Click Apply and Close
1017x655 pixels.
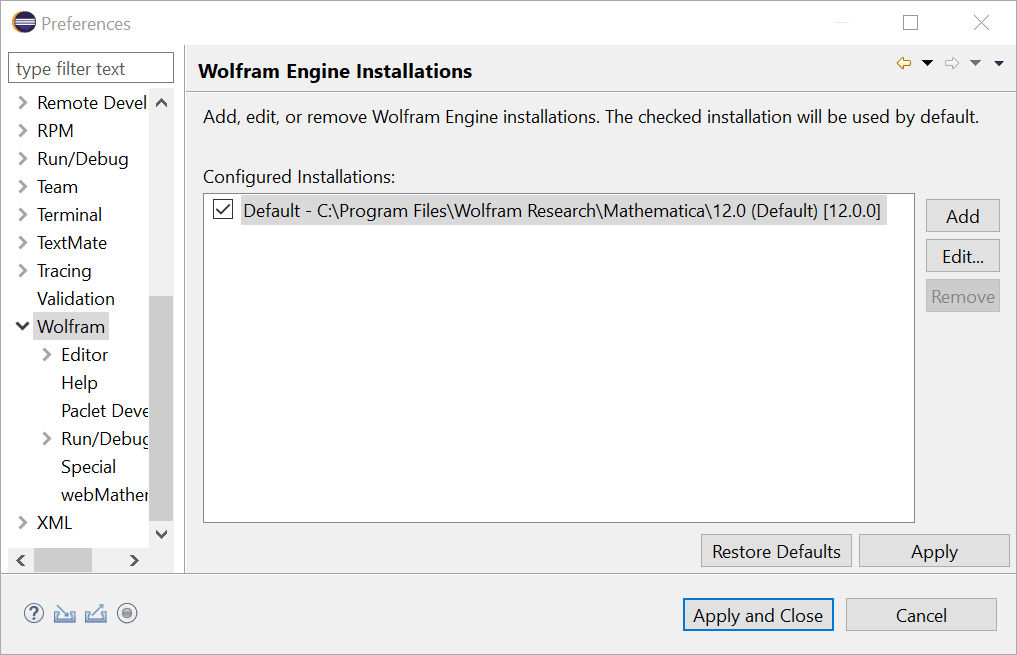758,615
